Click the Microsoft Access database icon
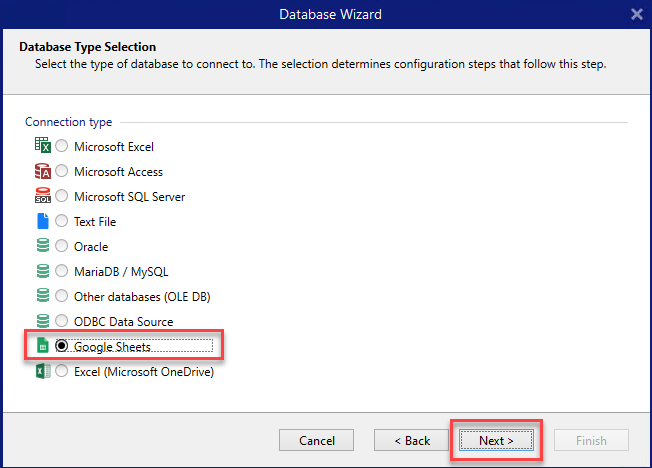Screen dimensions: 652x468 (x=42, y=171)
